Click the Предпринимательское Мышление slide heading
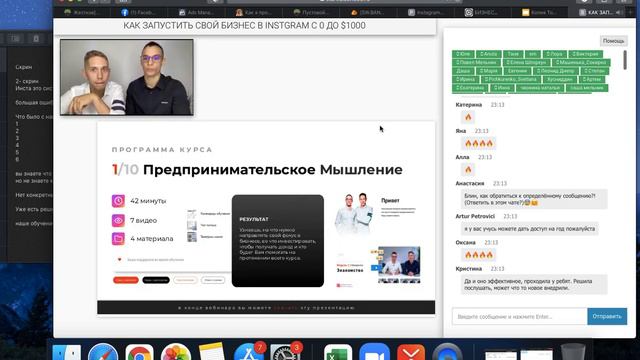 [x=273, y=169]
